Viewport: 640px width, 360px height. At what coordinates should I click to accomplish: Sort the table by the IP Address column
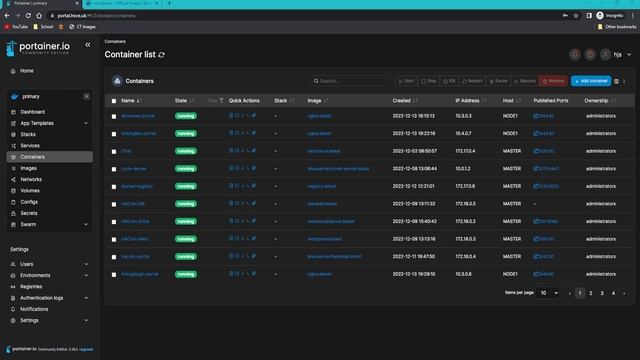pos(471,100)
